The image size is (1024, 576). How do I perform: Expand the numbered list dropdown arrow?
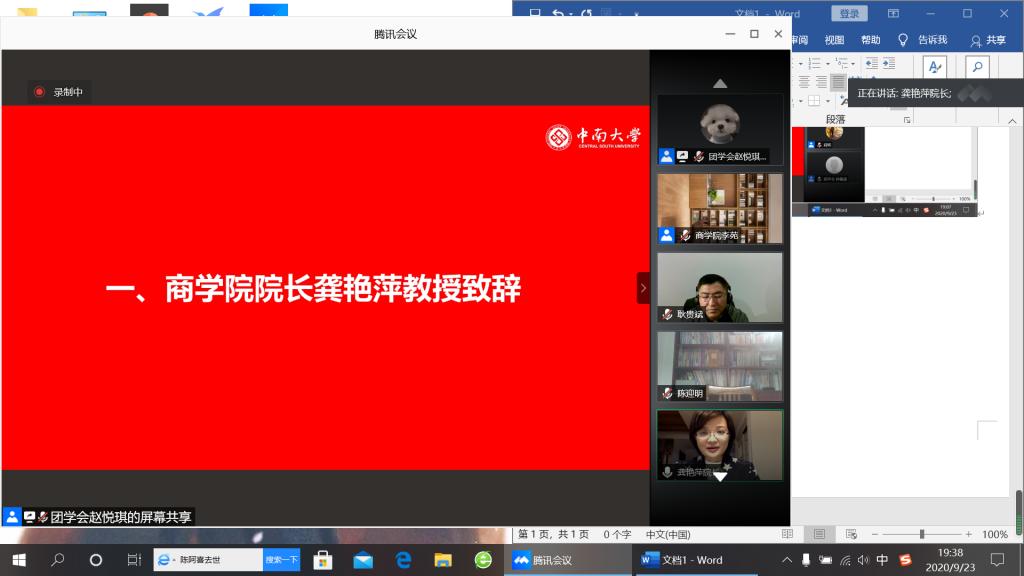click(x=827, y=63)
